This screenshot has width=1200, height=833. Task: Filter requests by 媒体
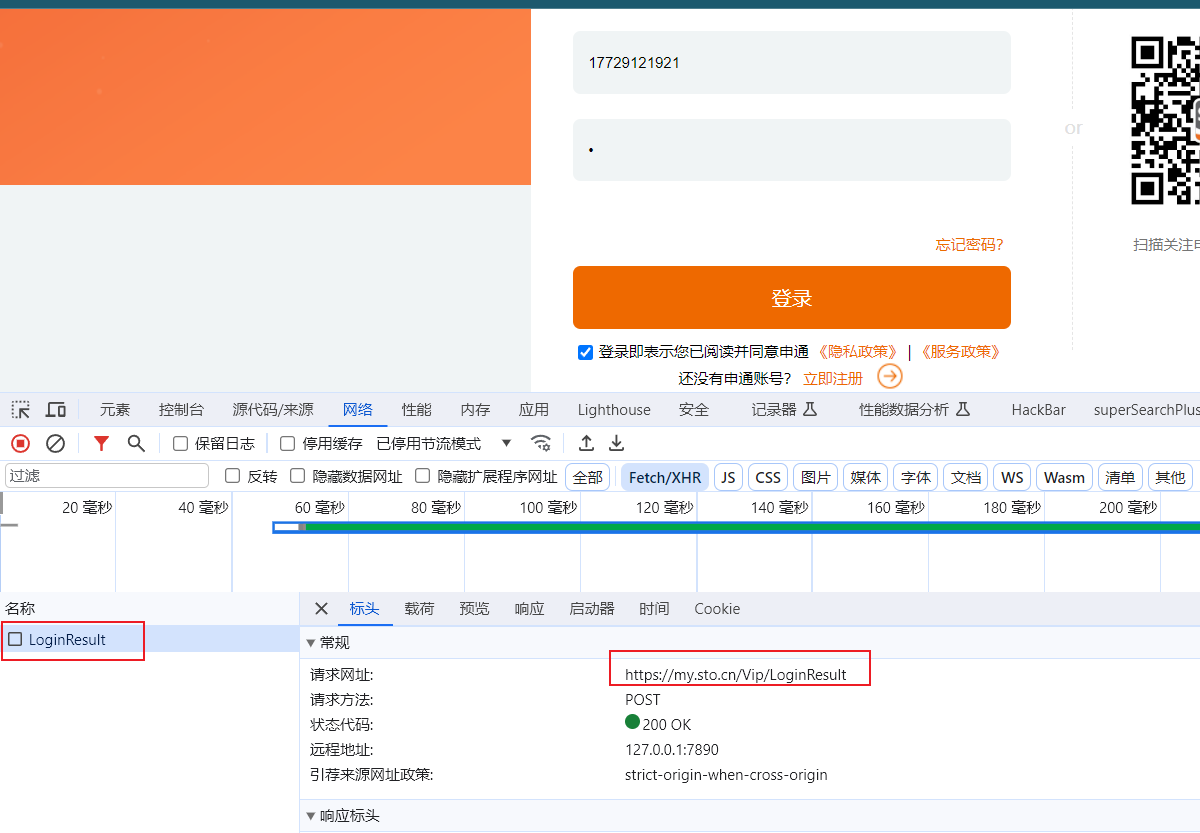[865, 477]
